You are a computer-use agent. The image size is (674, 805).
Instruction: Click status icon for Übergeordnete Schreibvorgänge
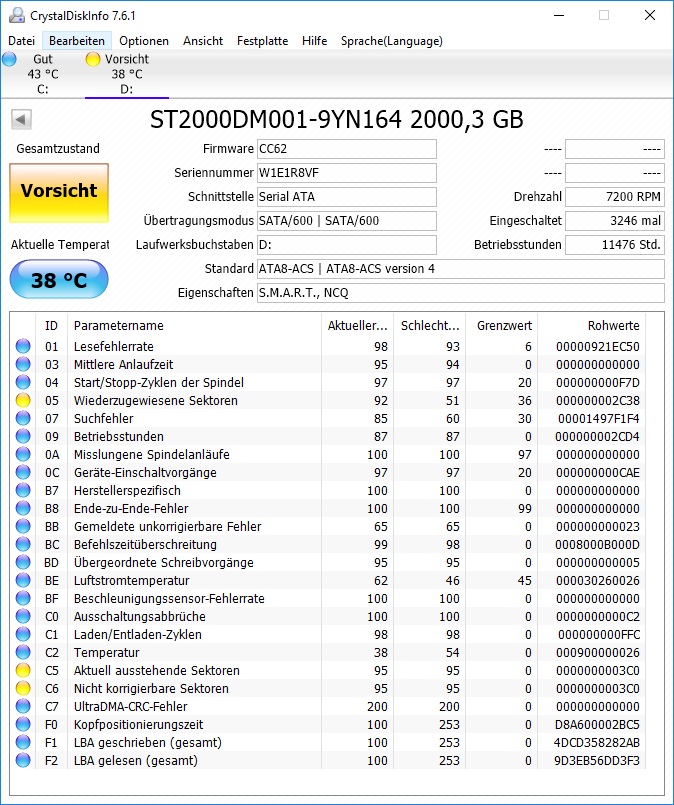point(23,562)
